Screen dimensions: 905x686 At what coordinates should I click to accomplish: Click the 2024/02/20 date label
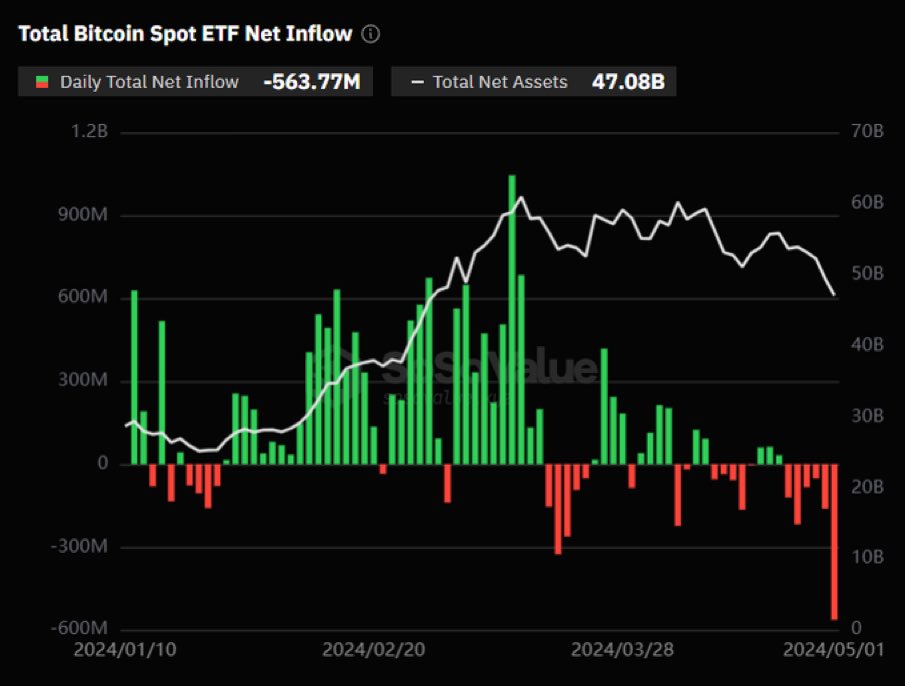(x=374, y=648)
